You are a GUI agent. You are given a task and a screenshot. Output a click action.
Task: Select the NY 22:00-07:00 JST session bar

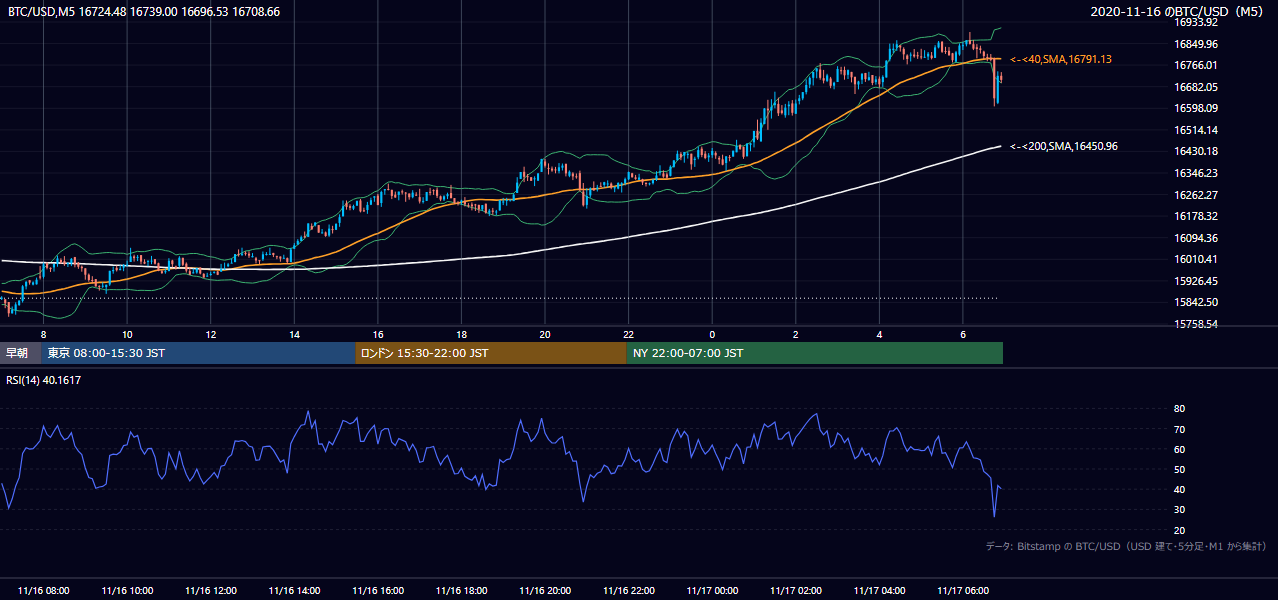(815, 353)
